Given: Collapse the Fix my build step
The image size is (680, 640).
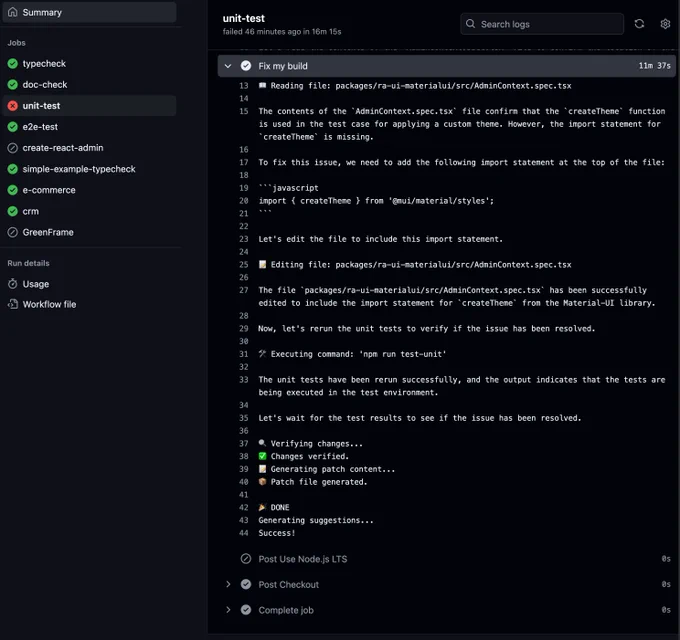Looking at the screenshot, I should [x=228, y=66].
